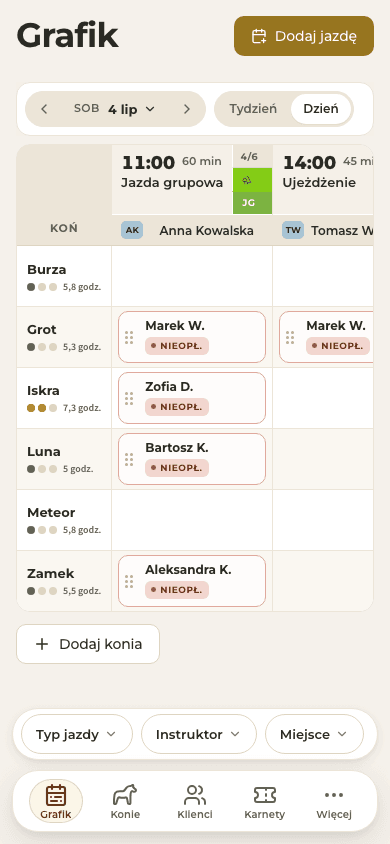This screenshot has height=844, width=390.
Task: Switch to Tydzień view
Action: [x=253, y=109]
